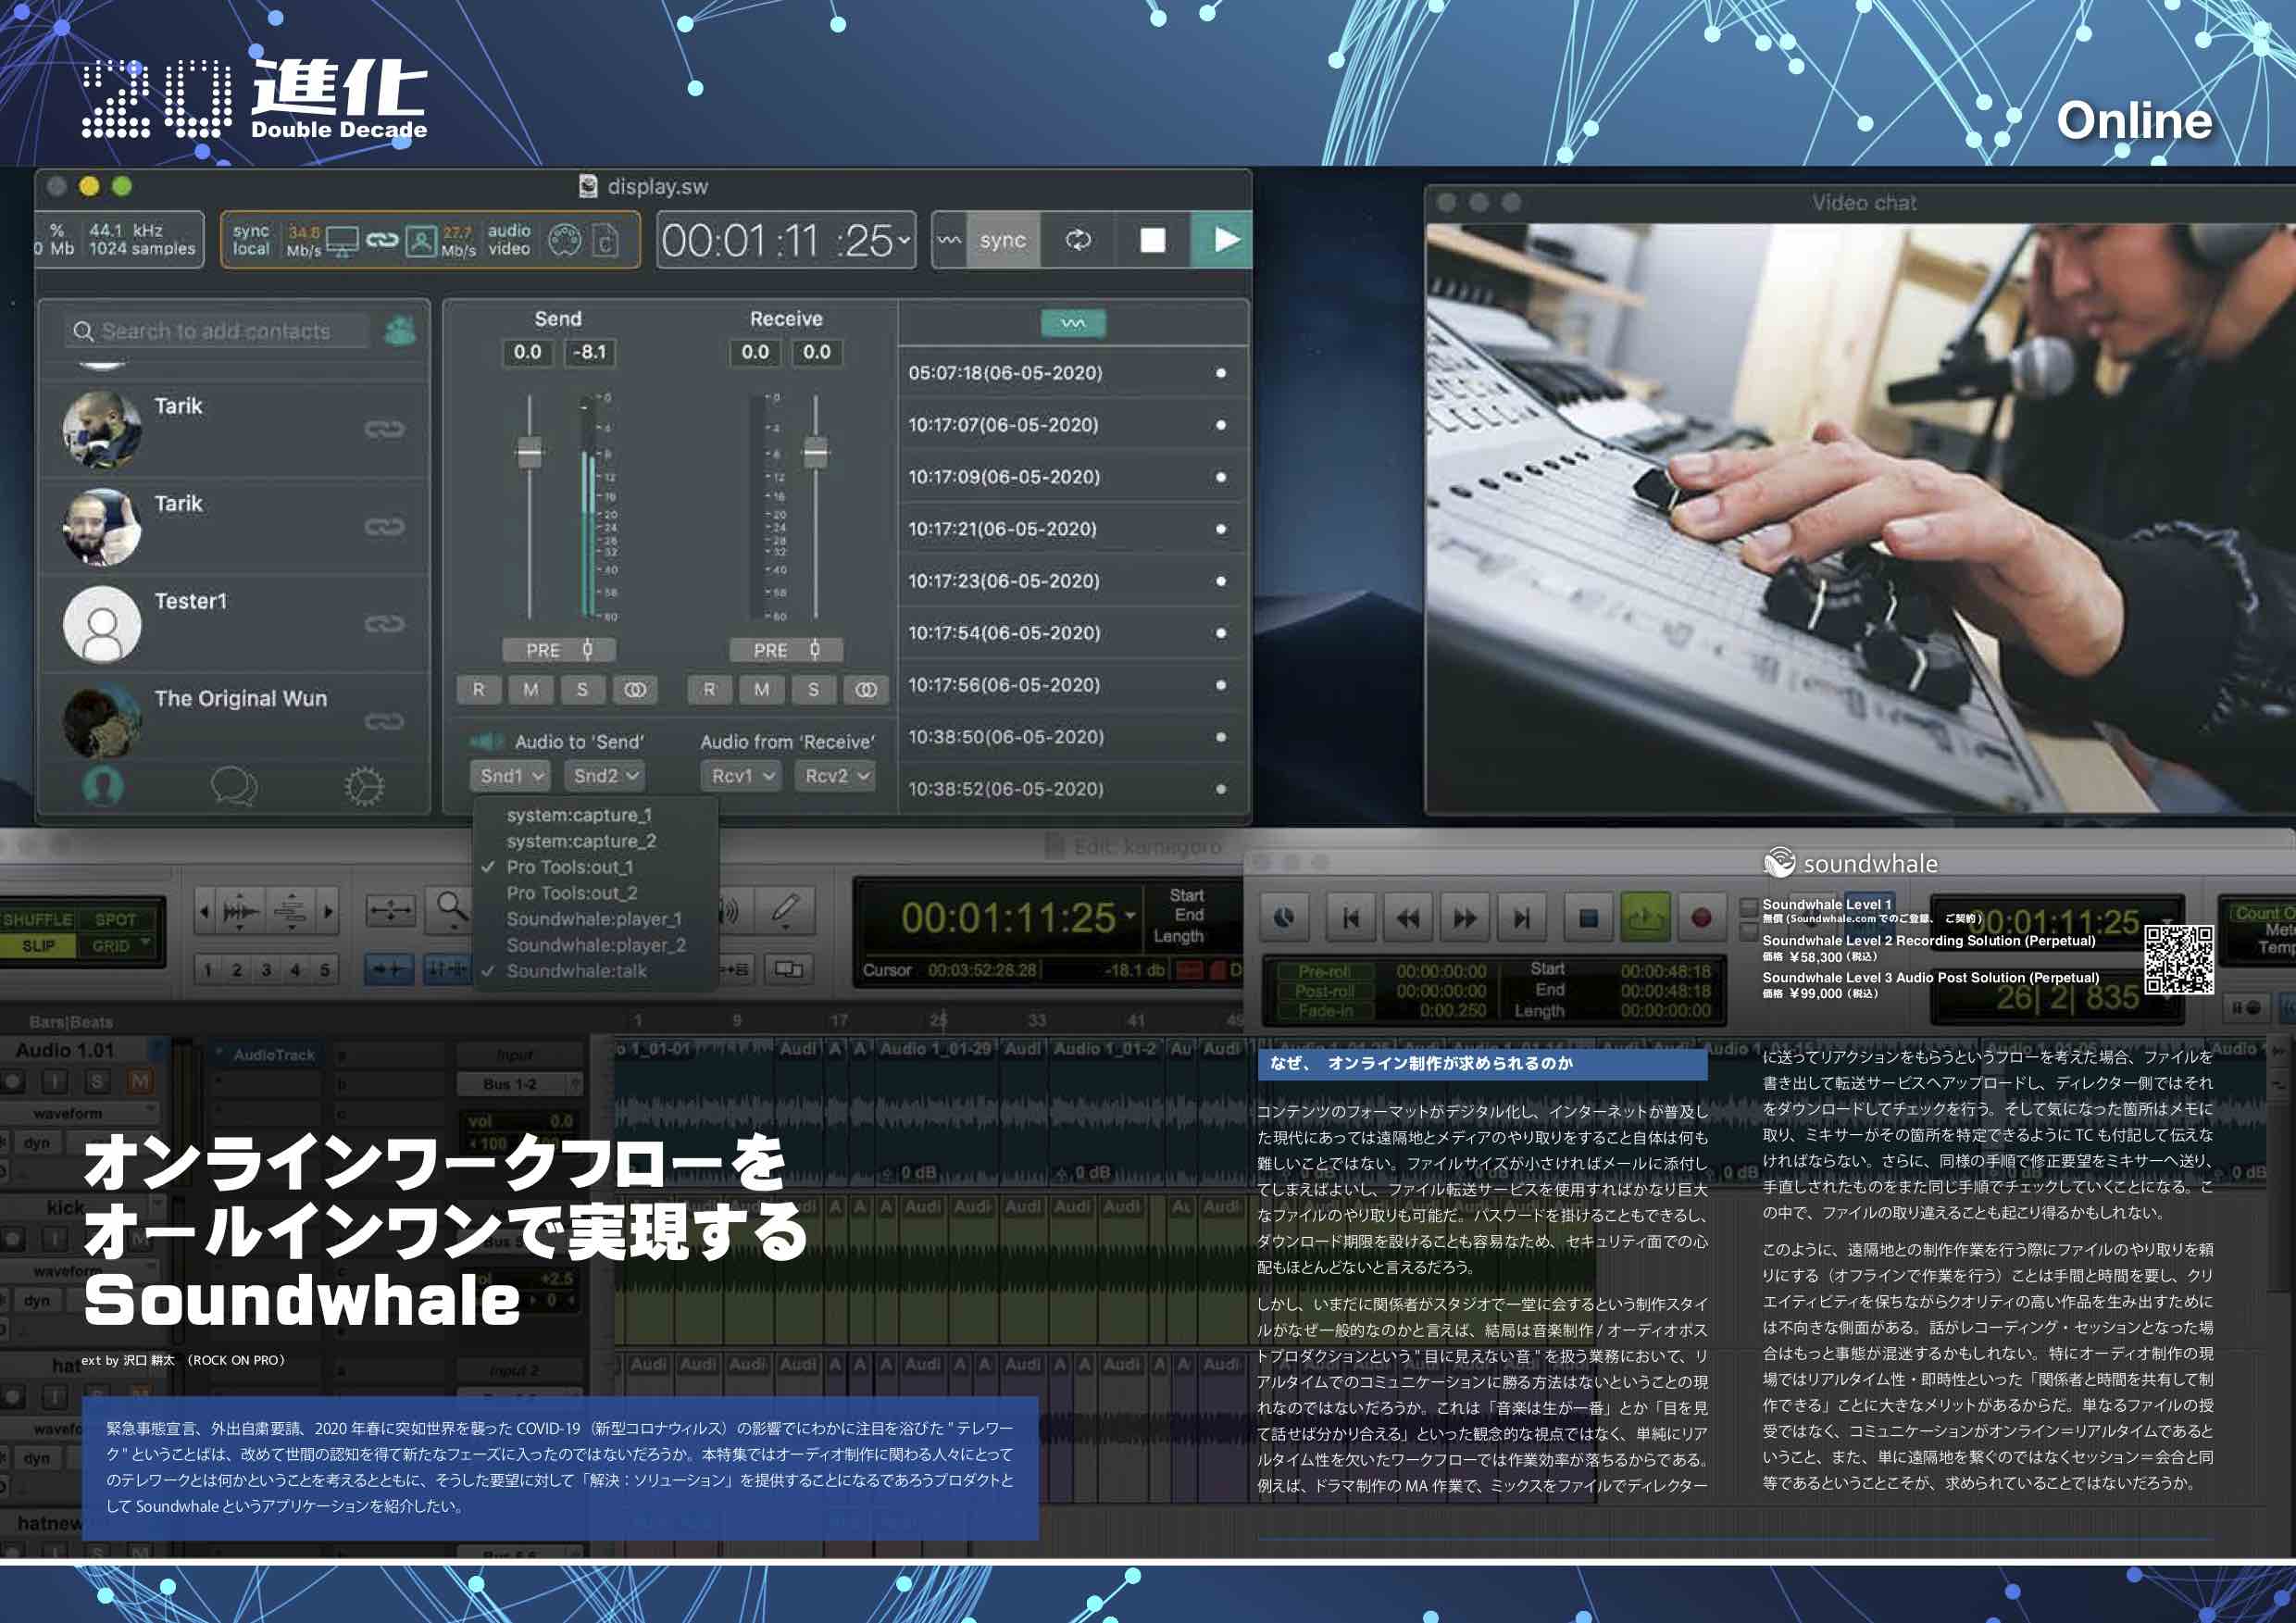Select recording 10:38:50(06-05-2020)
2296x1623 pixels.
(x=1073, y=737)
